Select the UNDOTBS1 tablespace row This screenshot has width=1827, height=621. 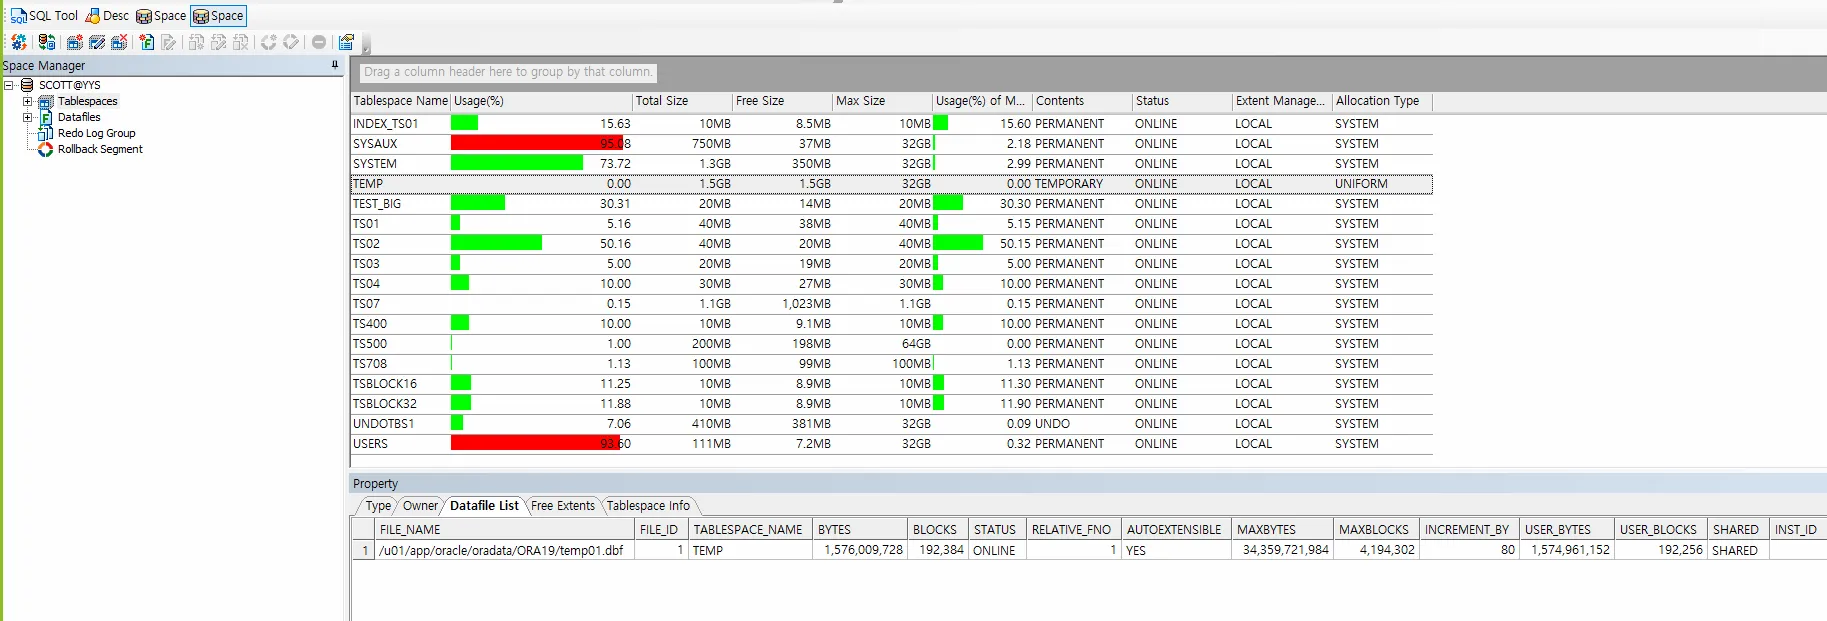pos(891,424)
